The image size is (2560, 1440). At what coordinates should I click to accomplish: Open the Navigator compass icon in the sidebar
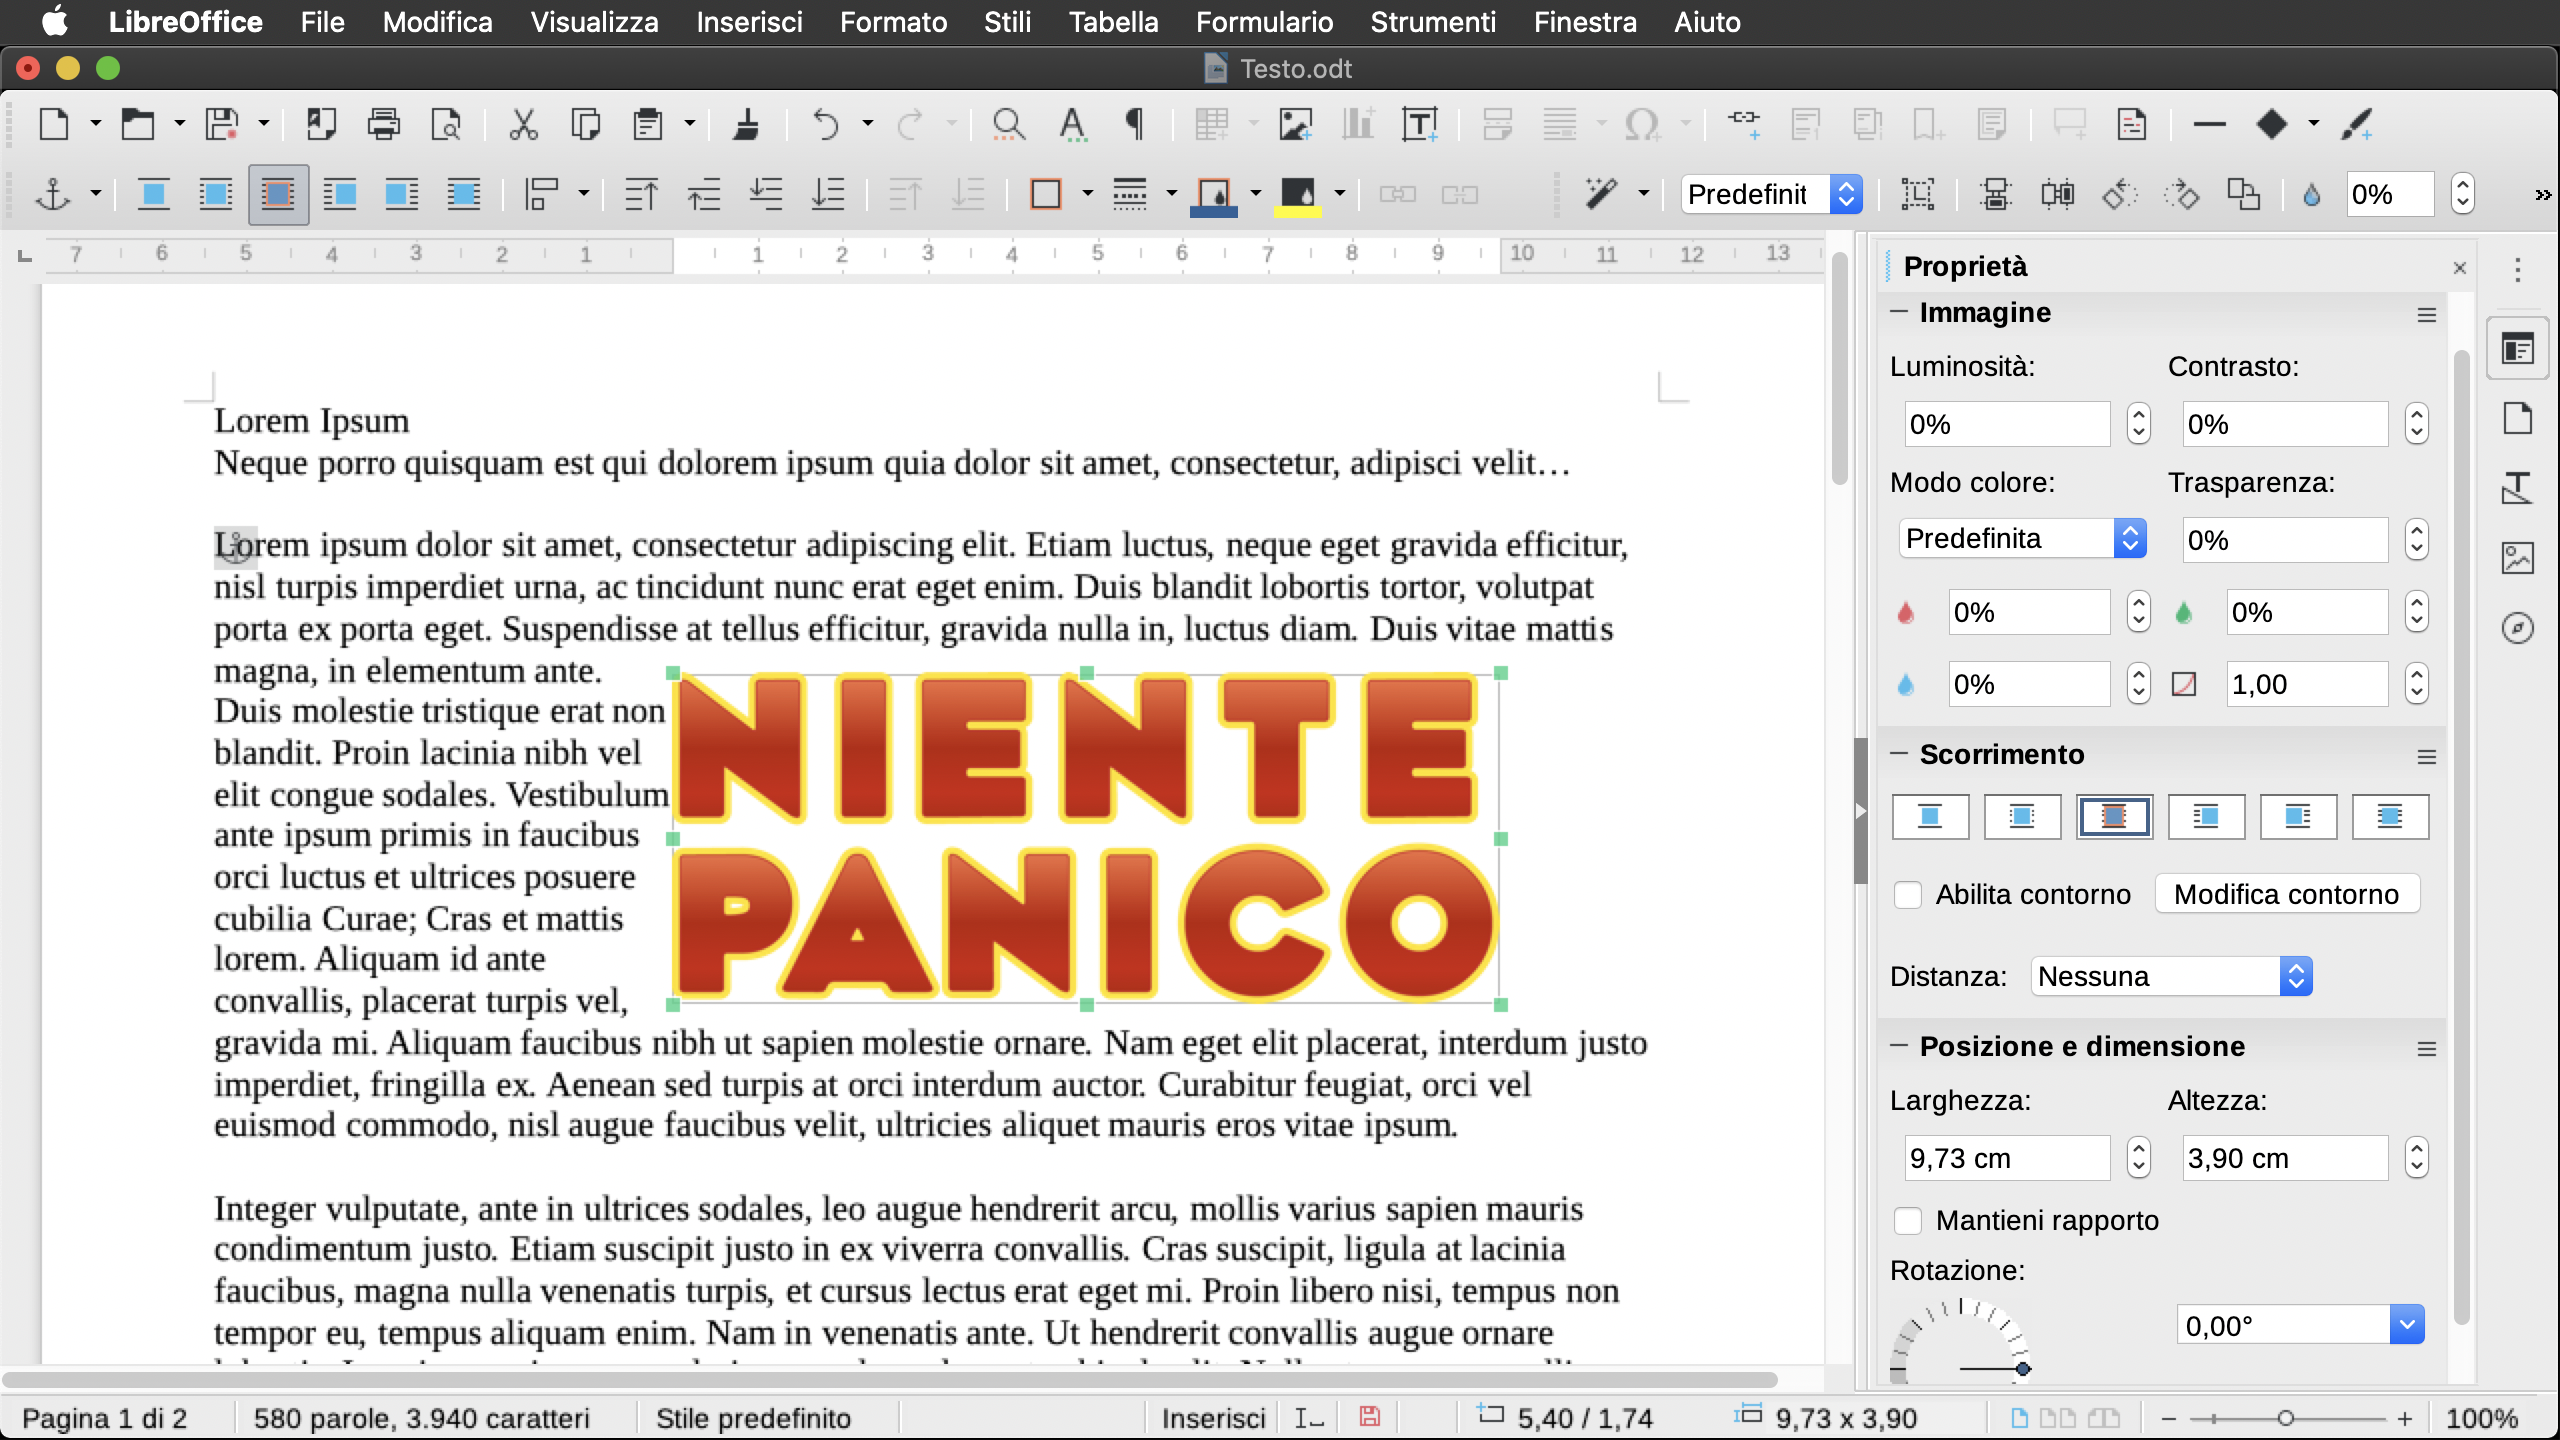(x=2517, y=628)
